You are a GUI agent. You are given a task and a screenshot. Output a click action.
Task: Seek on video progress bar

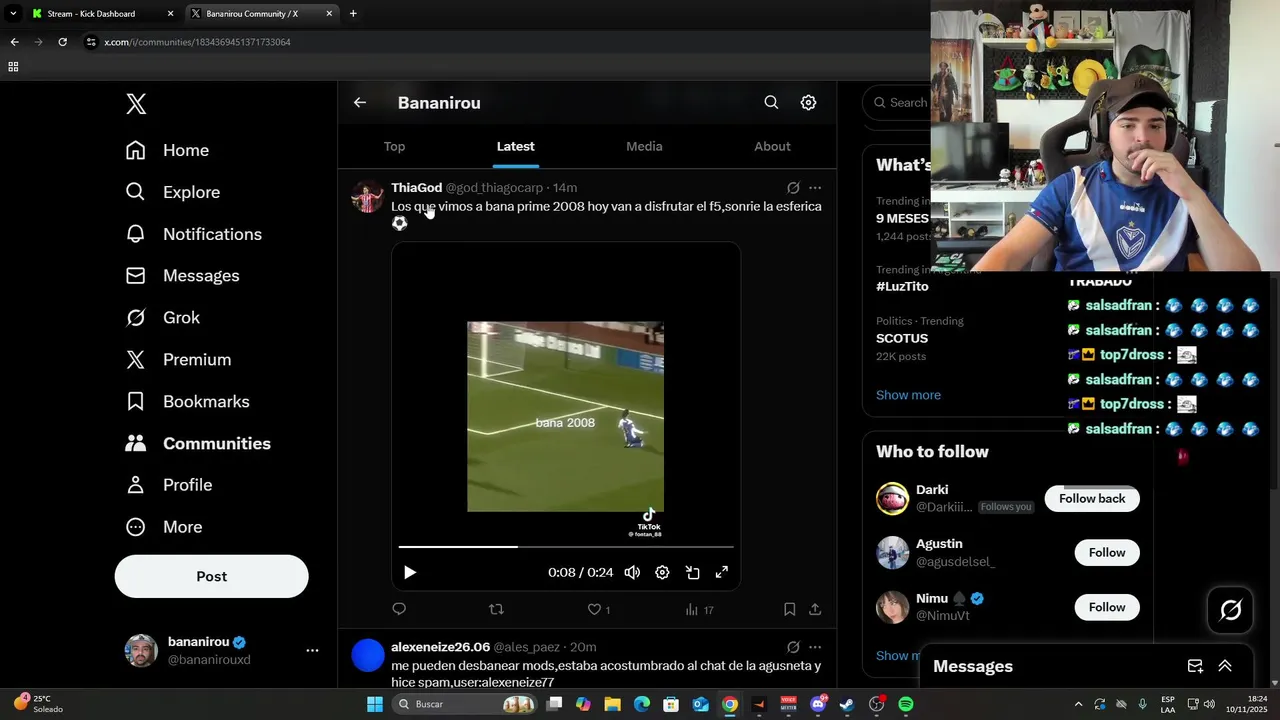[x=566, y=546]
